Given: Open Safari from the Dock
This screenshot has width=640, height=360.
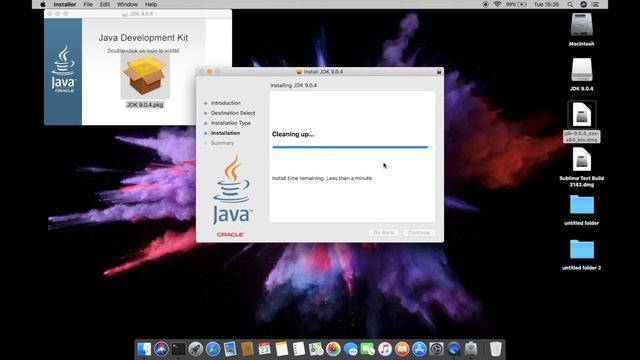Looking at the screenshot, I should coord(213,349).
